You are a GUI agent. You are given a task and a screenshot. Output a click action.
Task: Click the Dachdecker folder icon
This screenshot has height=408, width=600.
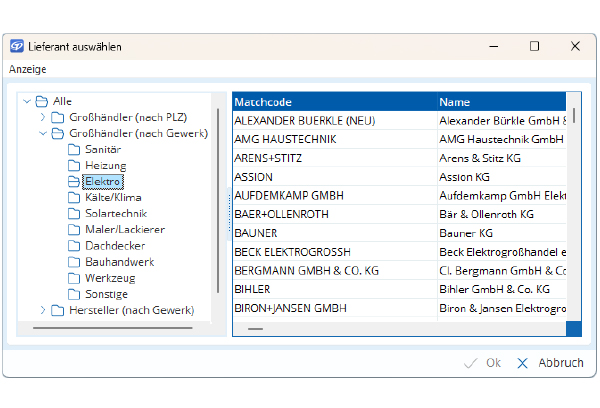[x=74, y=246]
